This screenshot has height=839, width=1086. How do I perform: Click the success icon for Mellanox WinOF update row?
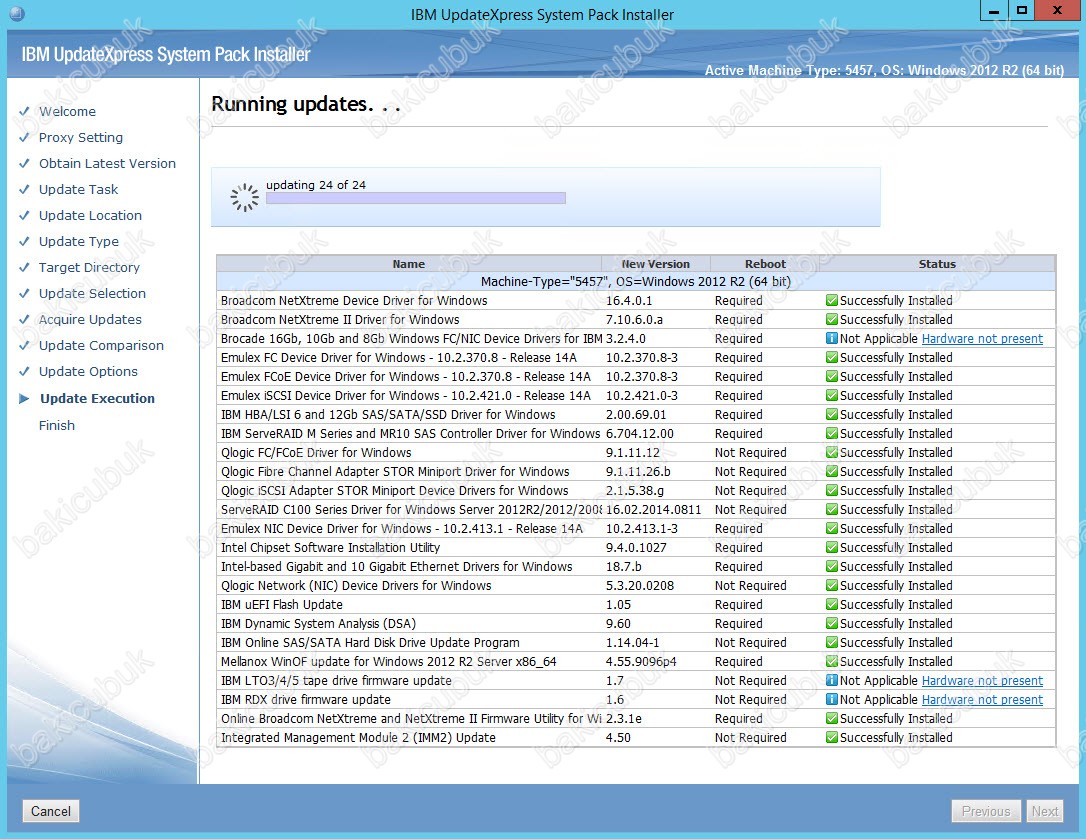pos(831,662)
